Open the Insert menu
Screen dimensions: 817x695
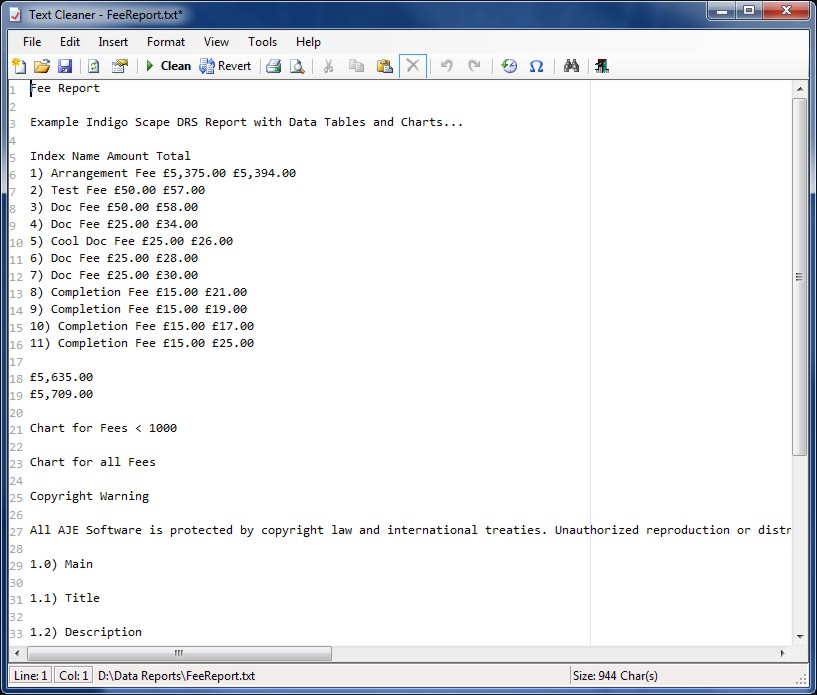[113, 42]
